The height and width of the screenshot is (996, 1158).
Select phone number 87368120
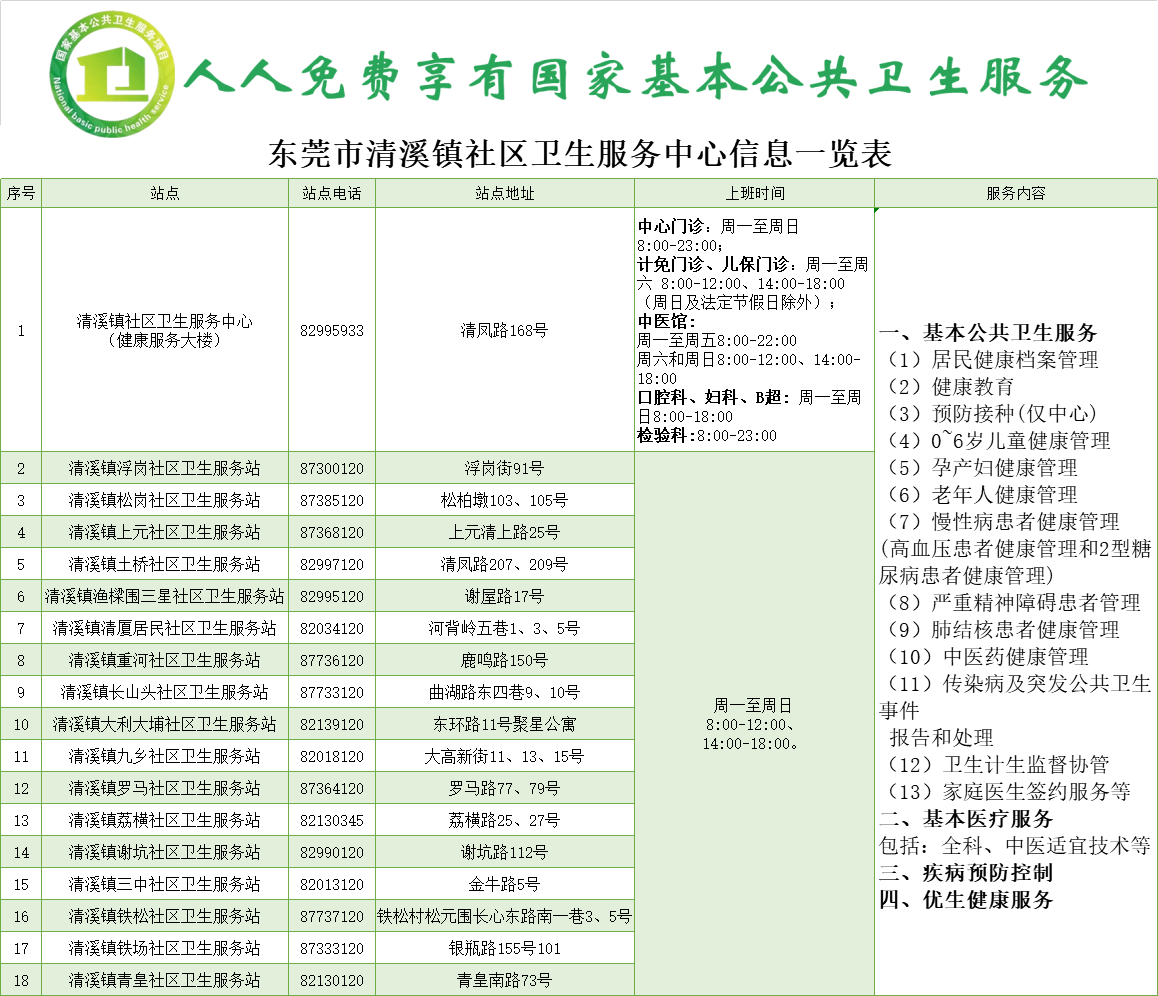(332, 533)
